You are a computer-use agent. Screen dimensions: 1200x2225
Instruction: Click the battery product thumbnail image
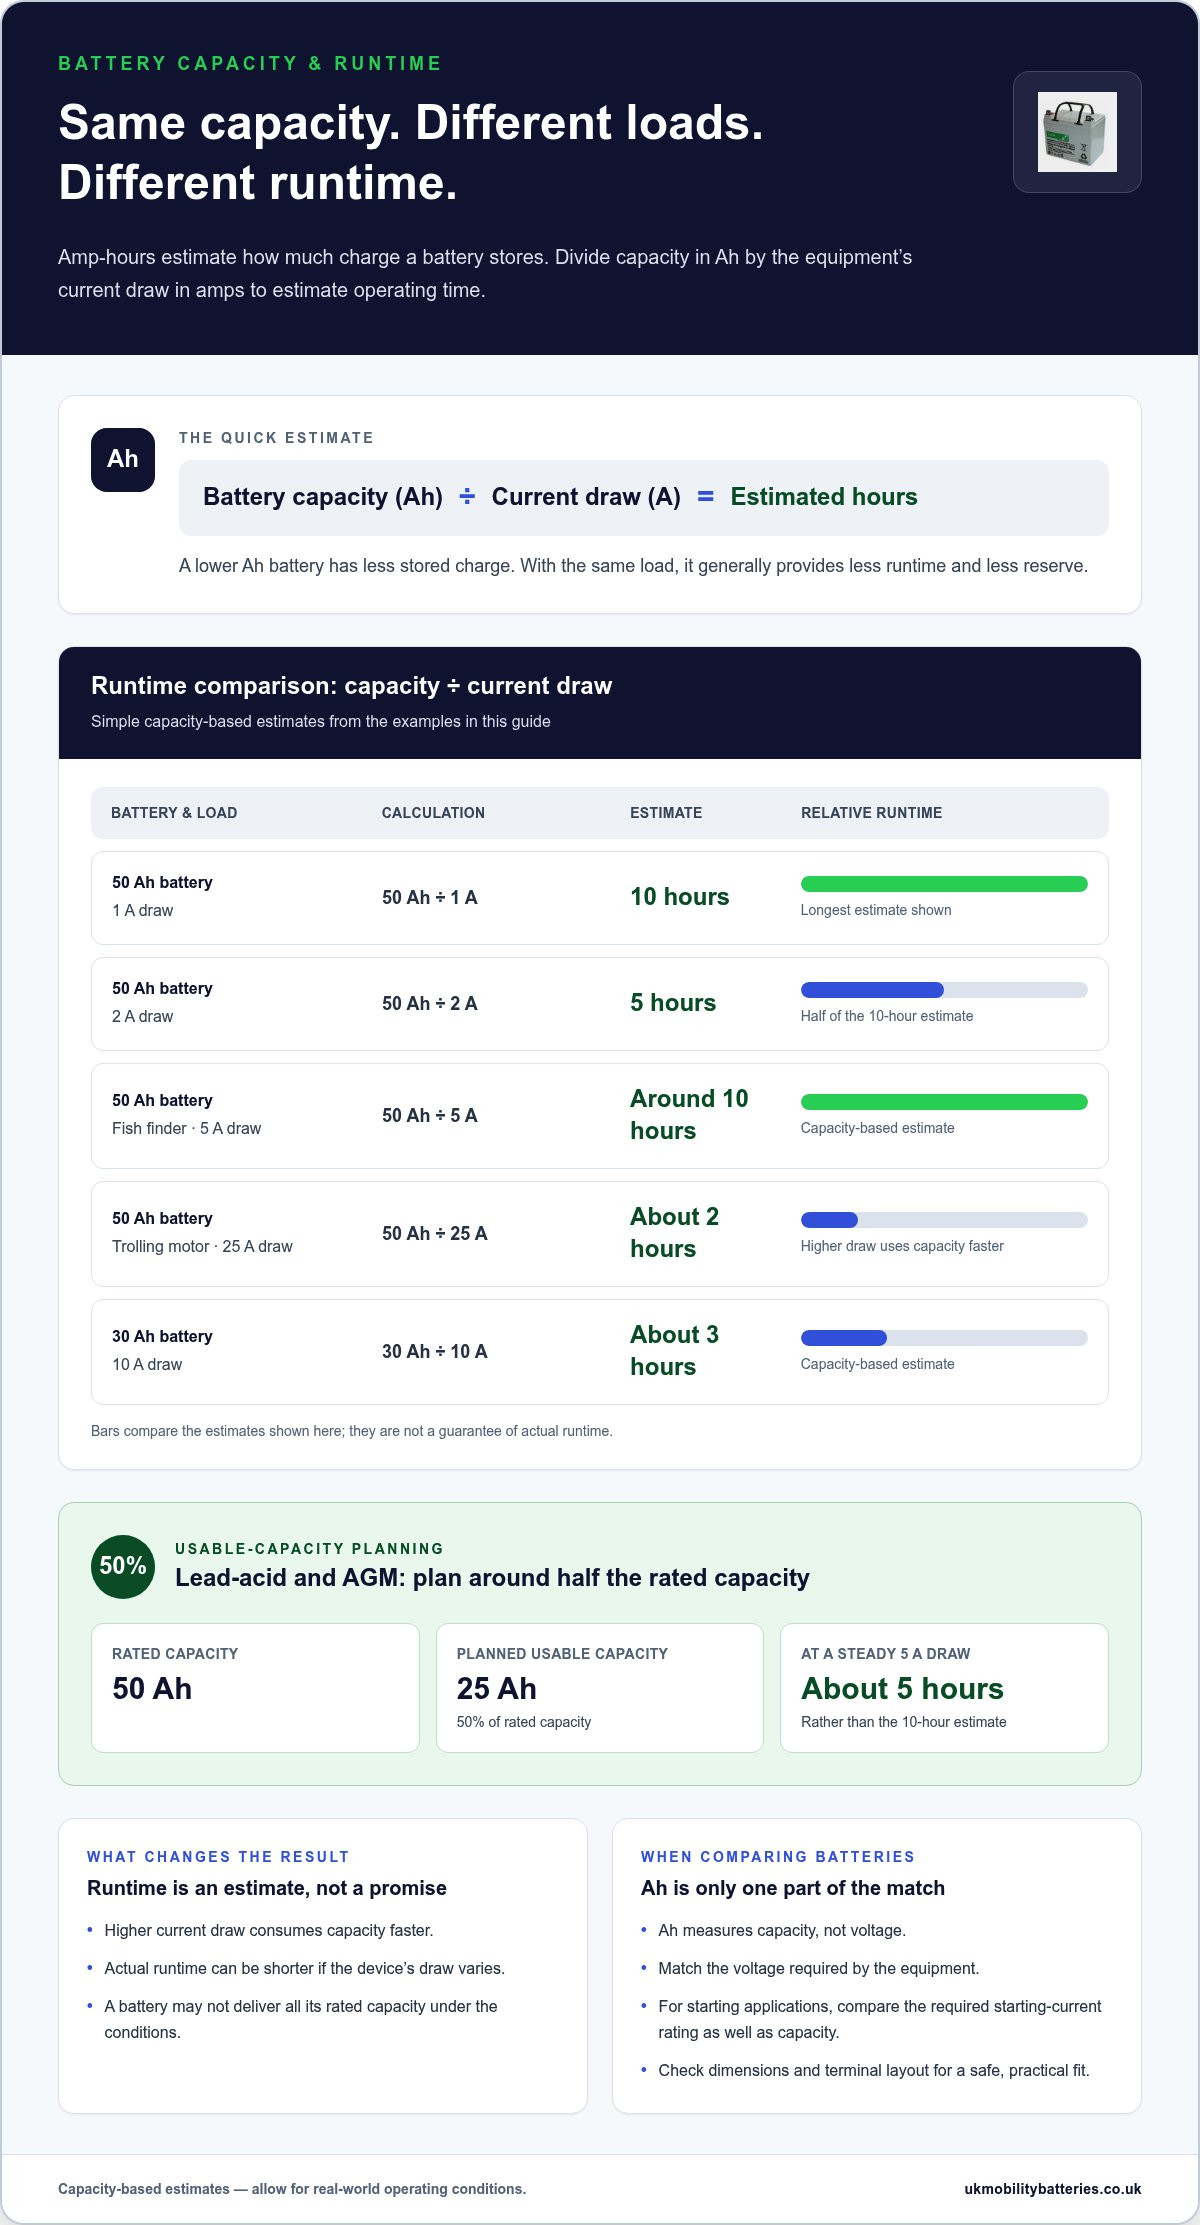(1077, 132)
